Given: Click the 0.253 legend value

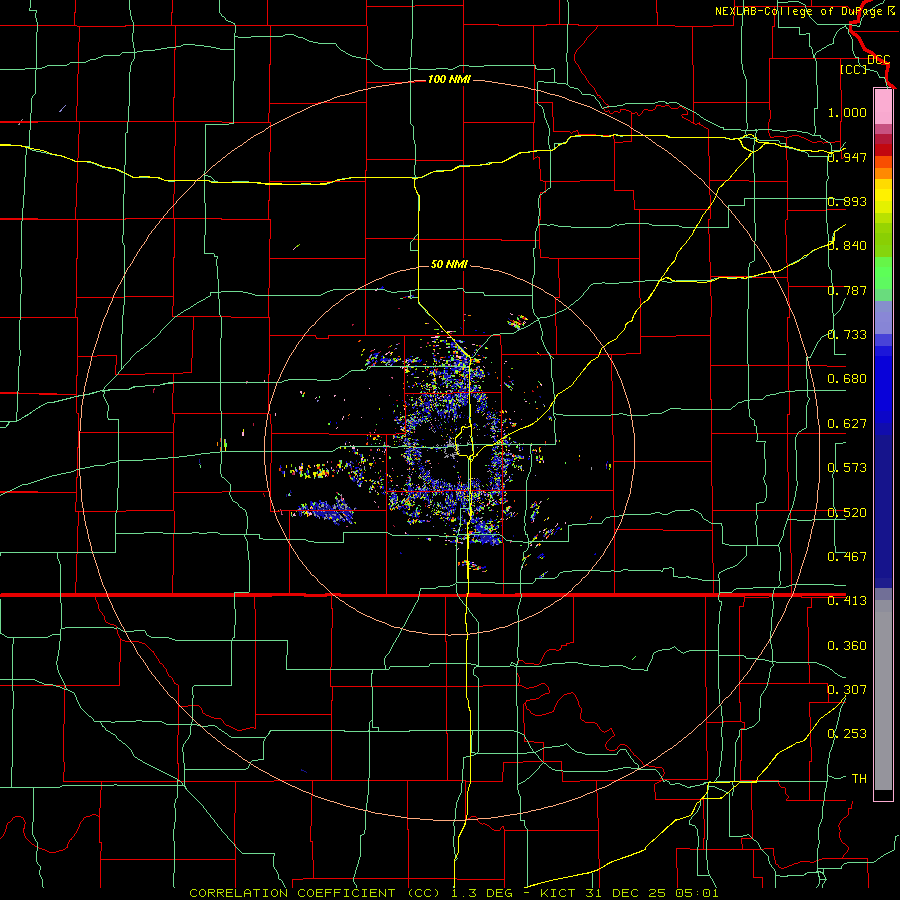Looking at the screenshot, I should 847,734.
